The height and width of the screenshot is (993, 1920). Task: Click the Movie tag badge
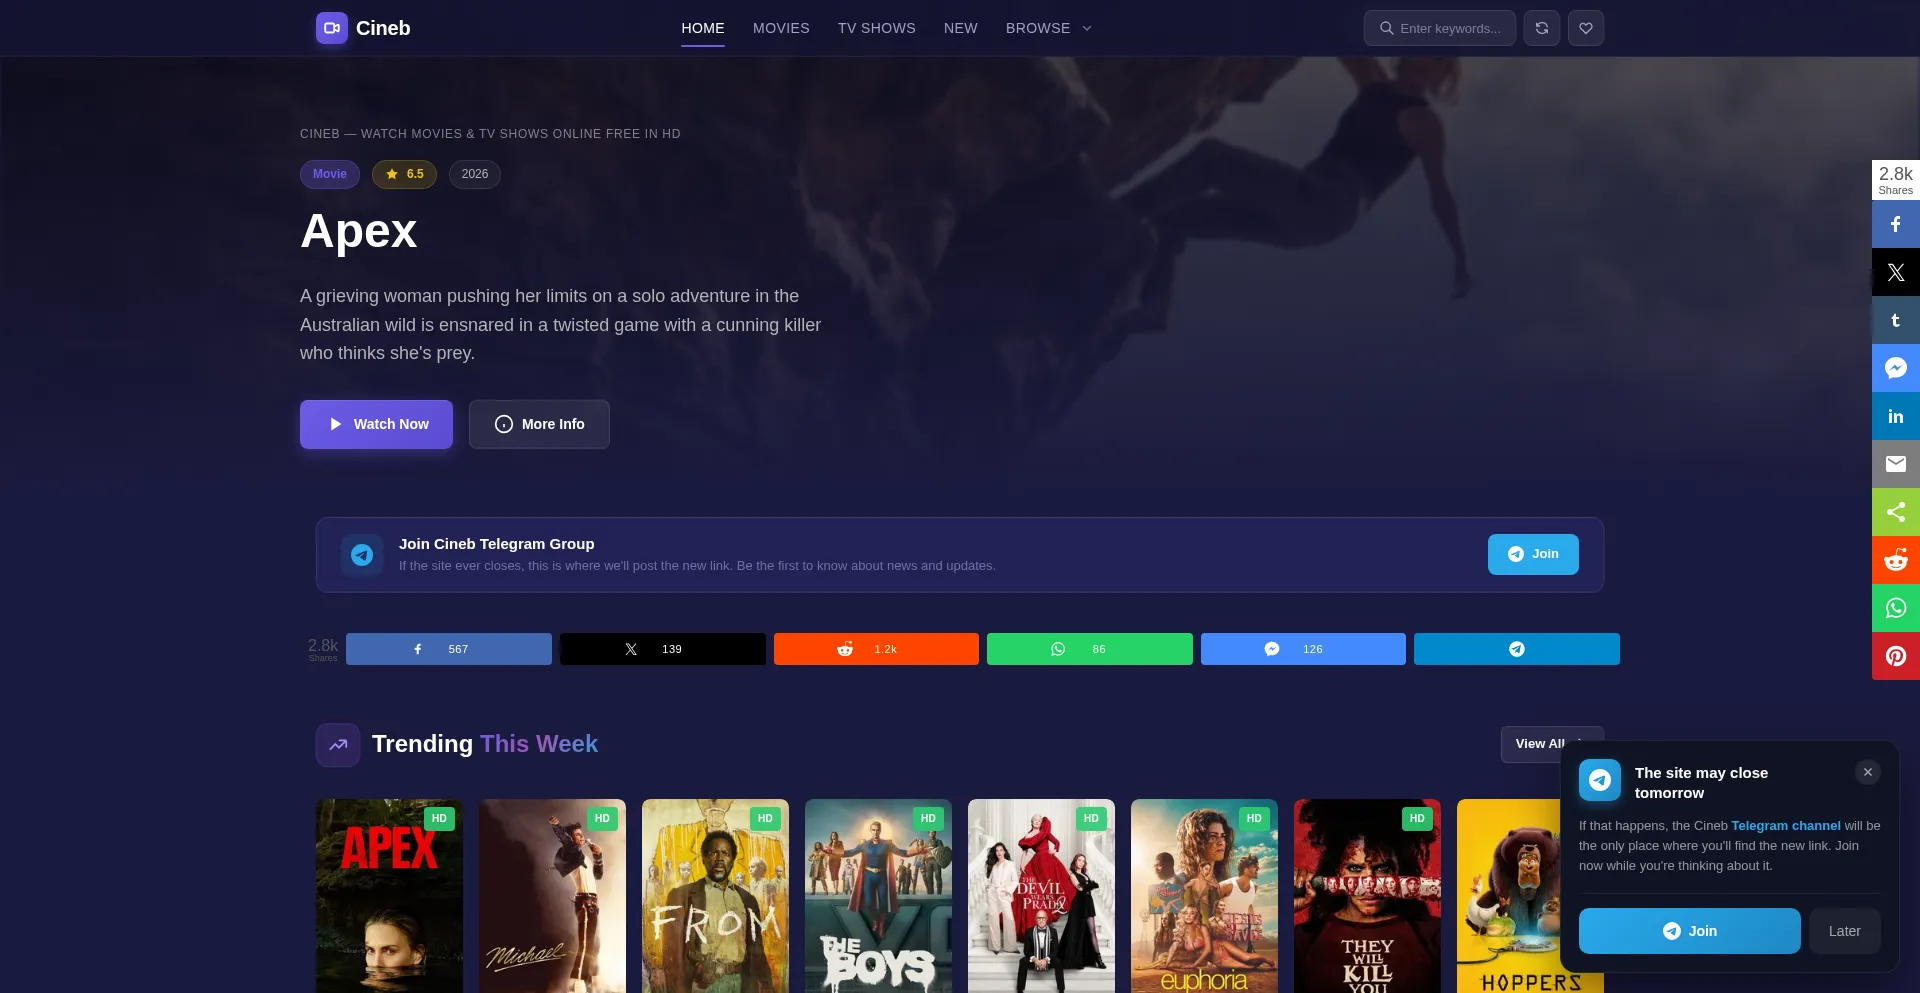coord(330,174)
